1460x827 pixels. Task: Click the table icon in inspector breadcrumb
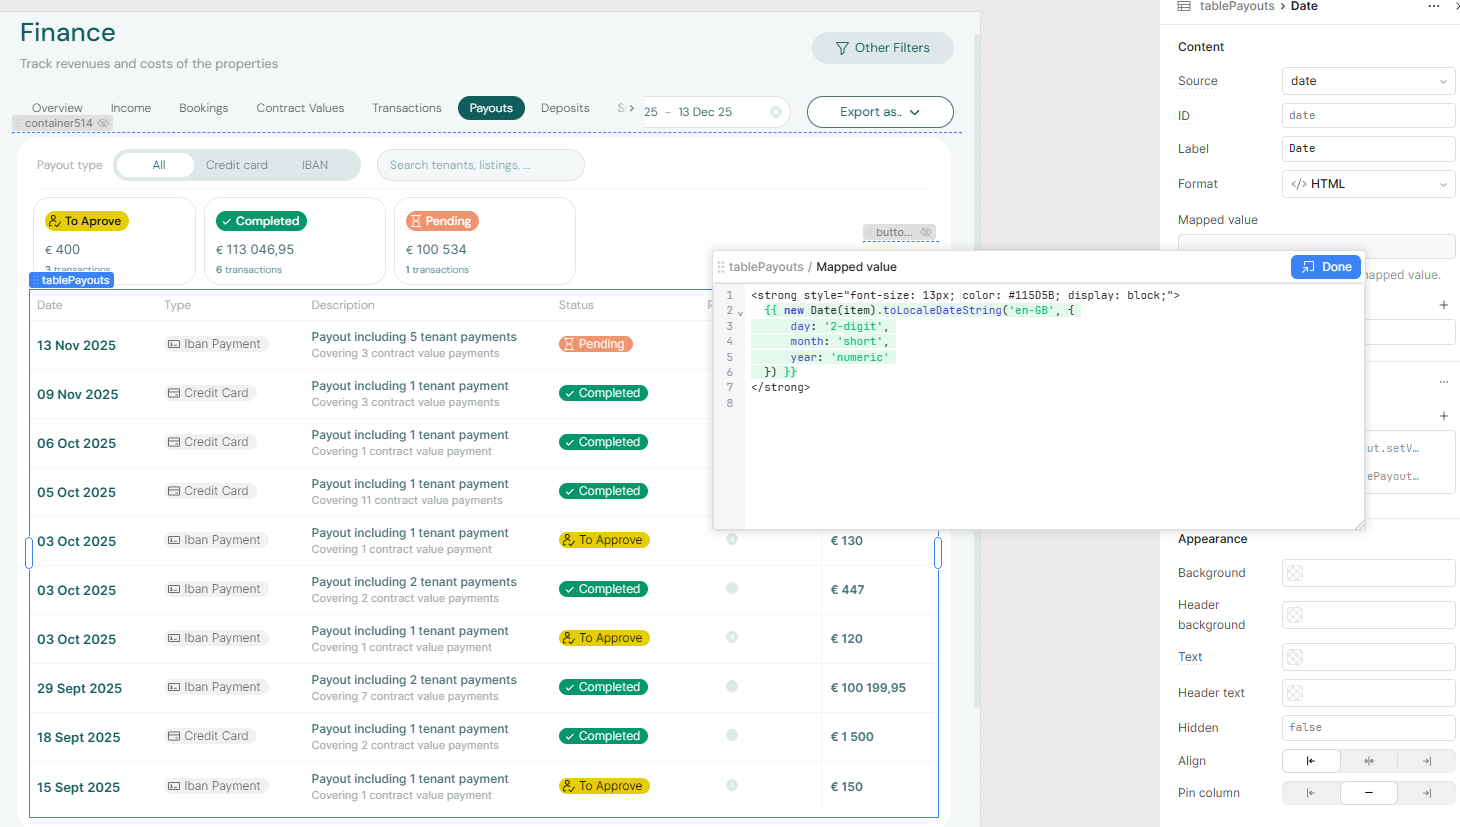pyautogui.click(x=1184, y=7)
